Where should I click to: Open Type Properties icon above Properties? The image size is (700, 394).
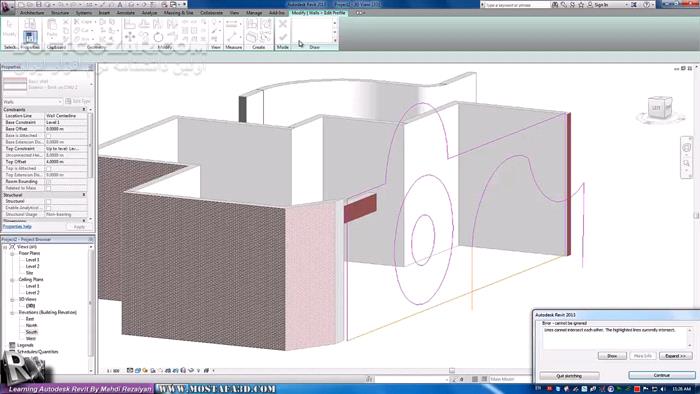point(30,24)
